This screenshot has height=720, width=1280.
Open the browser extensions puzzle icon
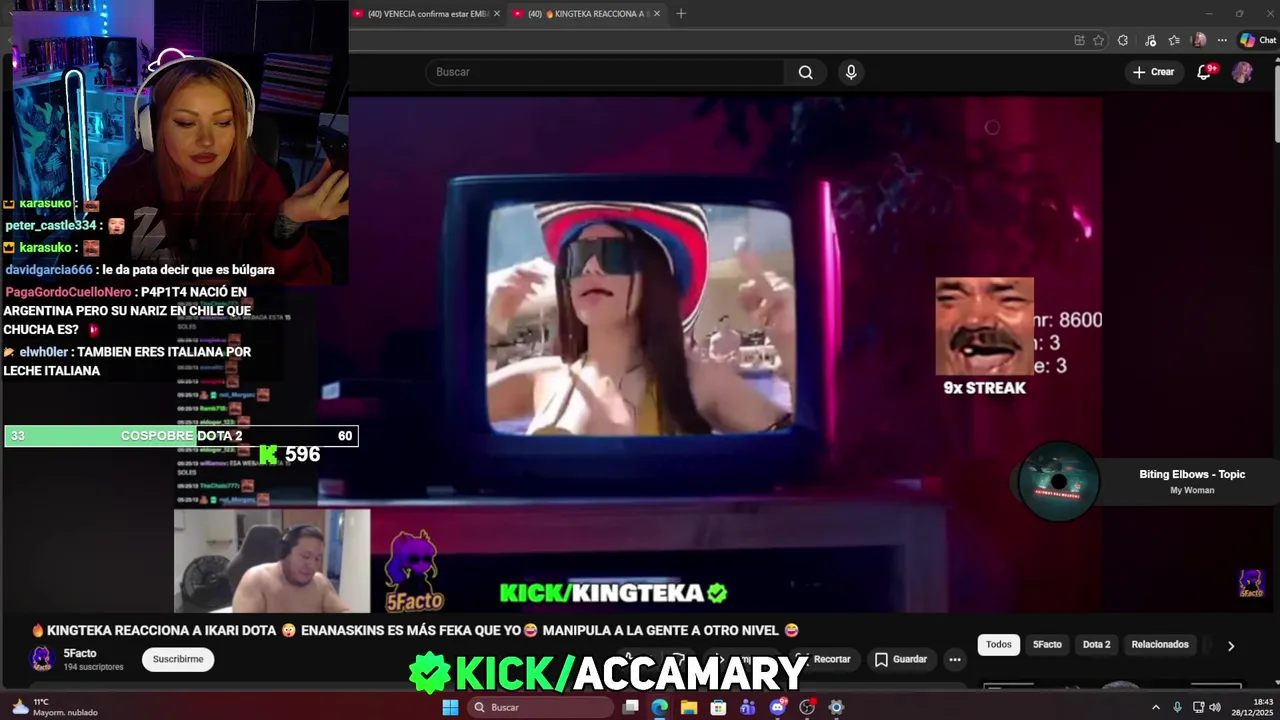pyautogui.click(x=1123, y=40)
